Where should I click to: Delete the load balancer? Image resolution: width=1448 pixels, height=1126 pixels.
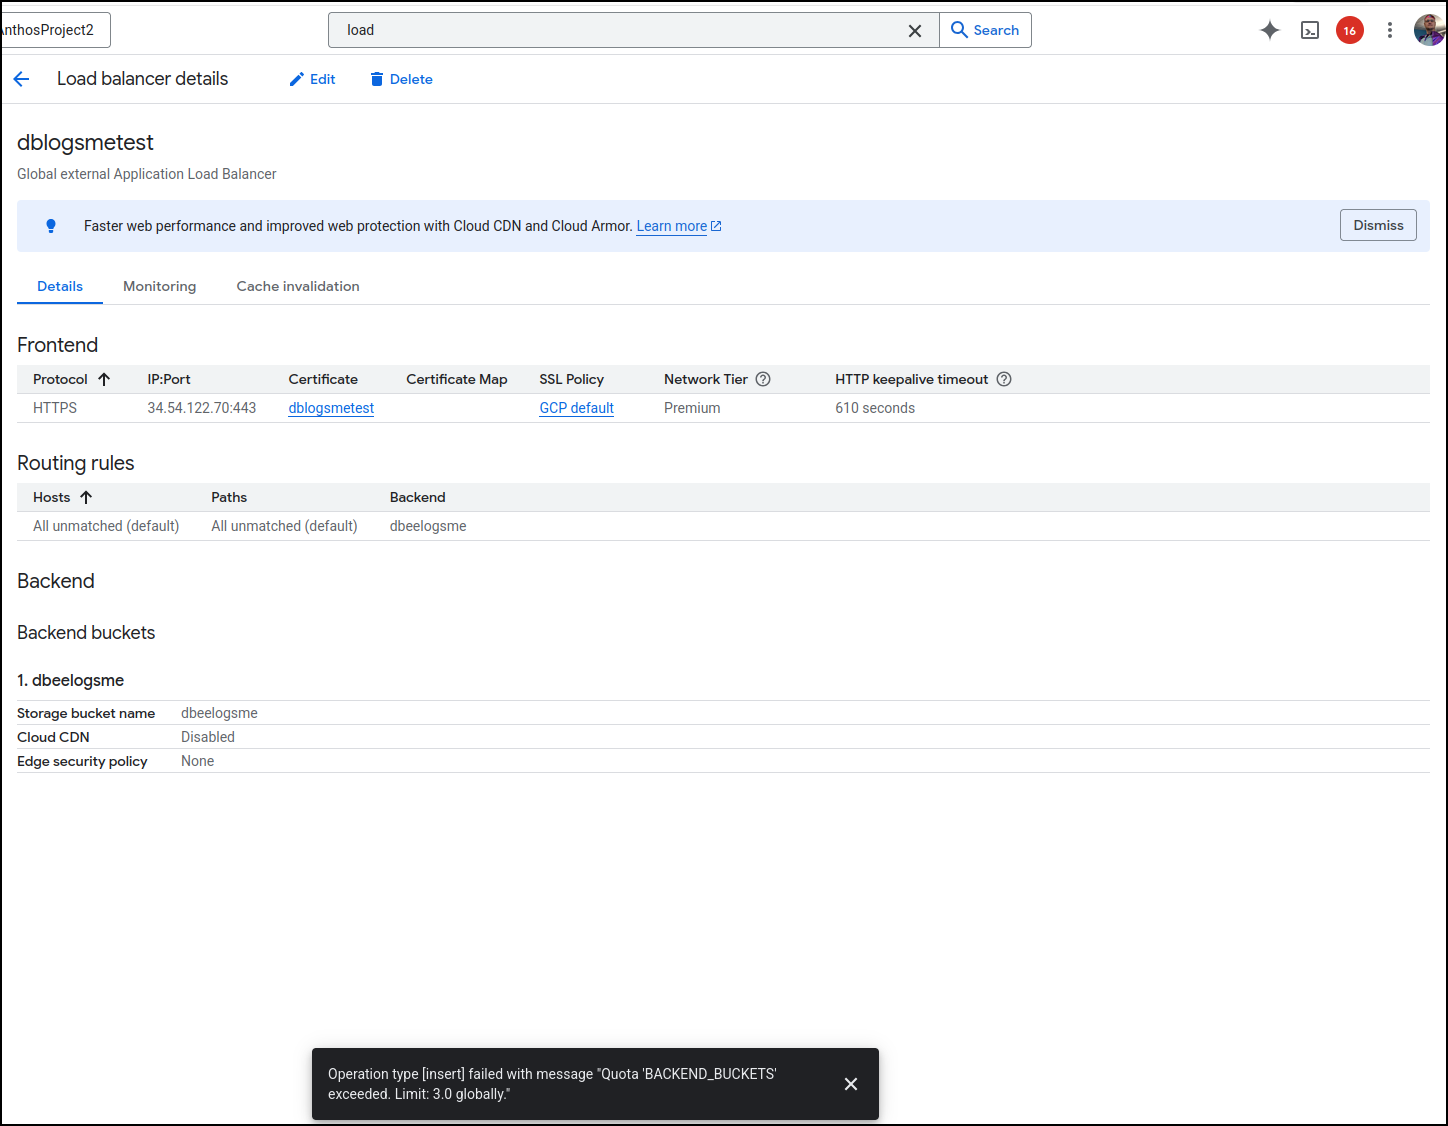pos(401,79)
